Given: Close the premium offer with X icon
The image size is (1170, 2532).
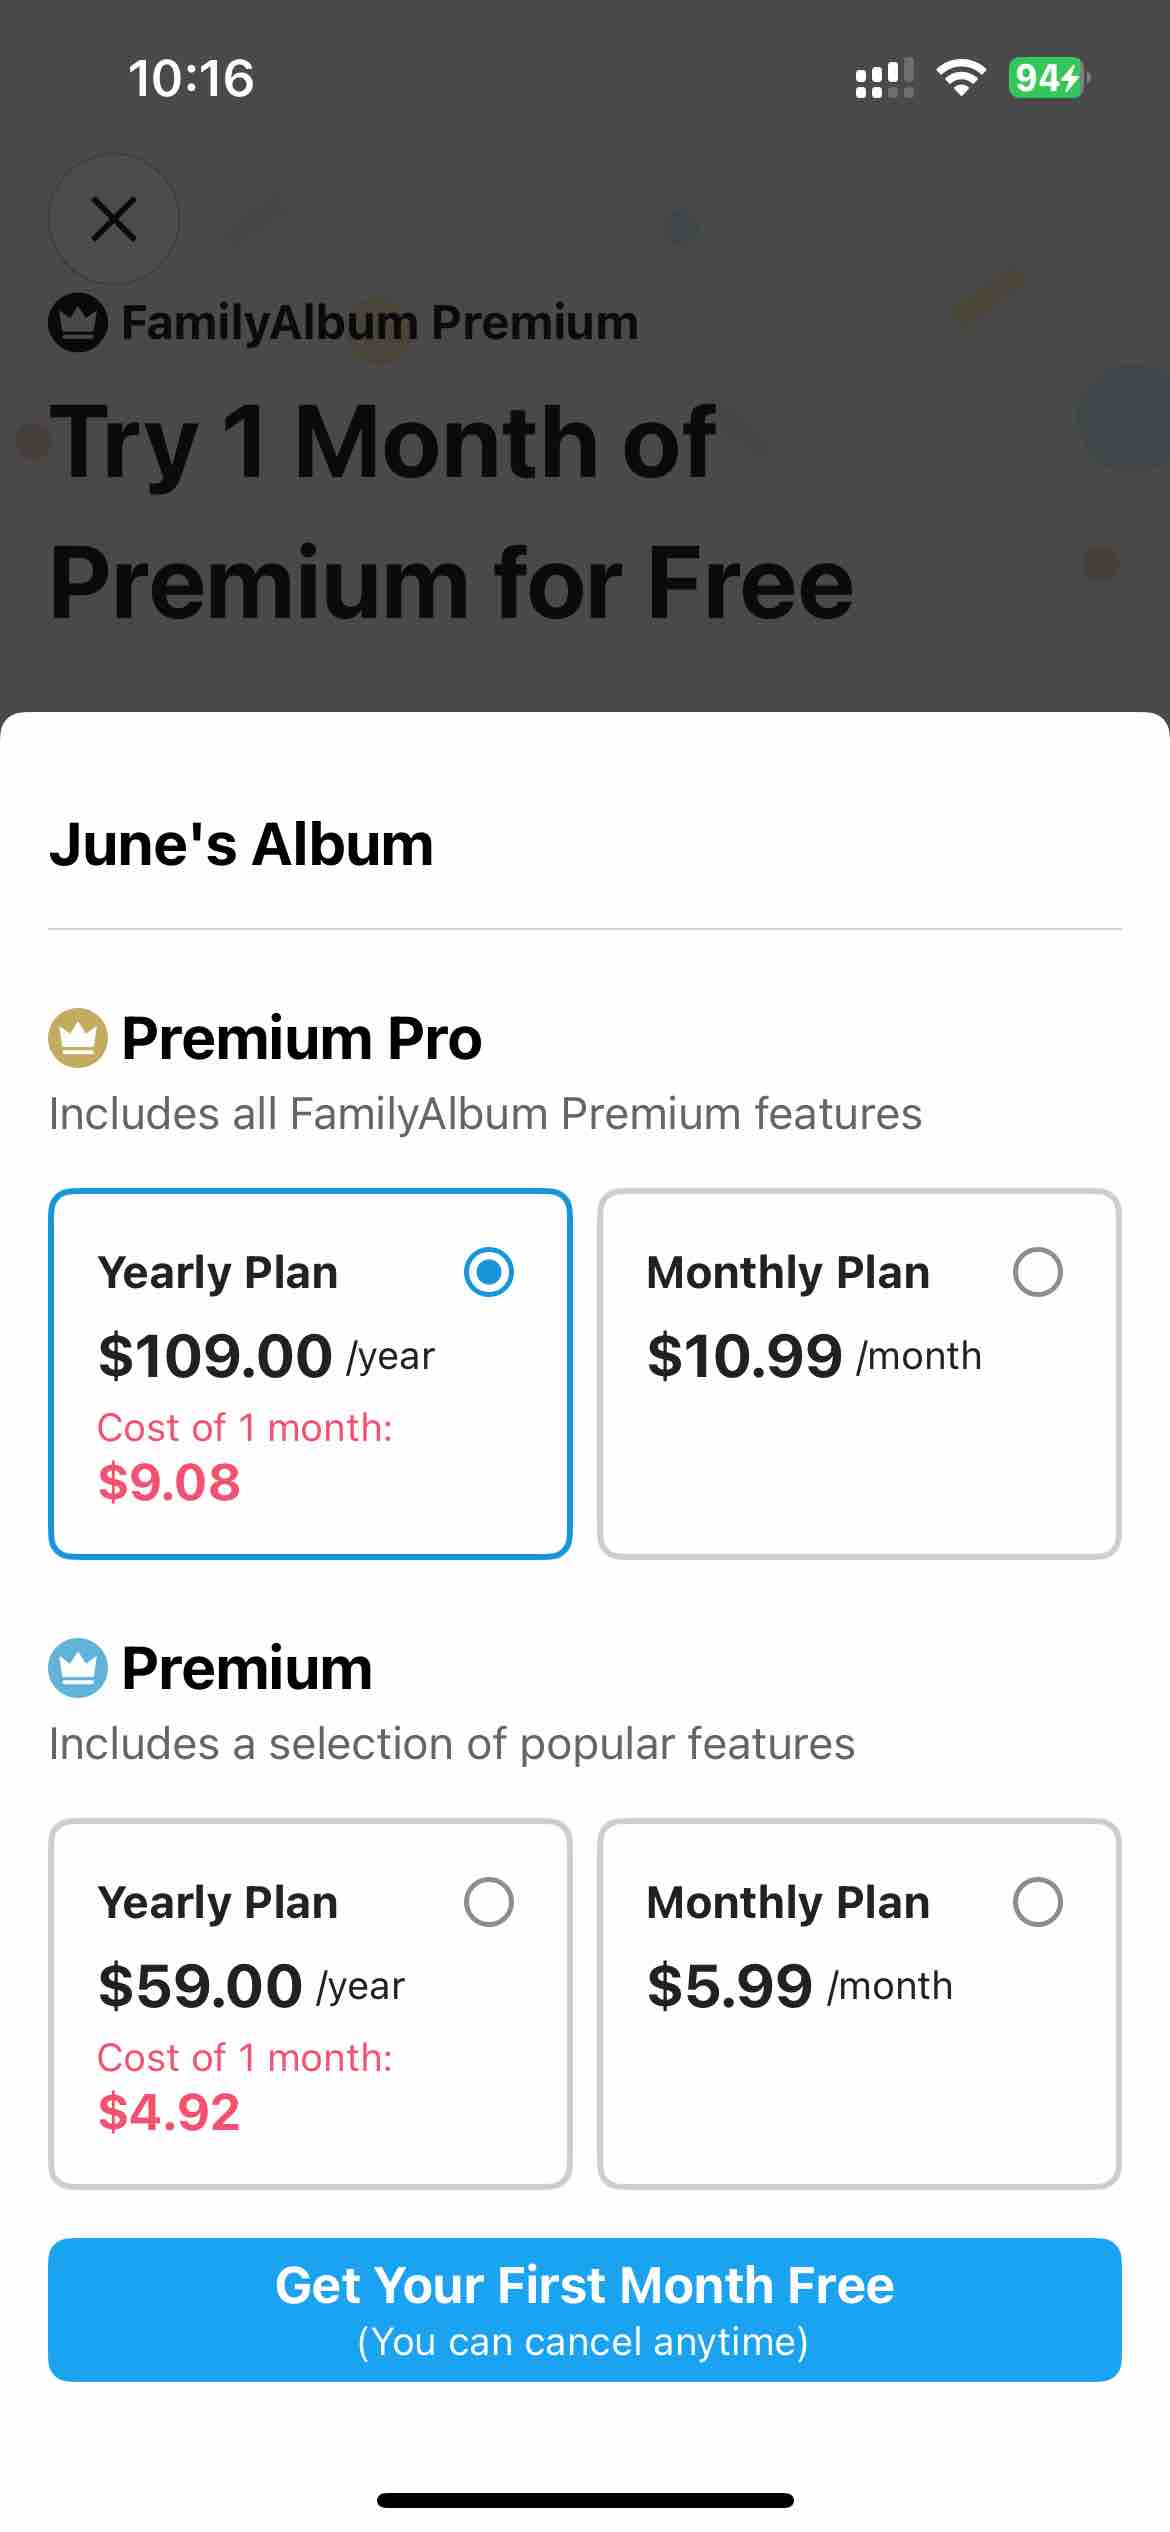Looking at the screenshot, I should click(x=114, y=219).
